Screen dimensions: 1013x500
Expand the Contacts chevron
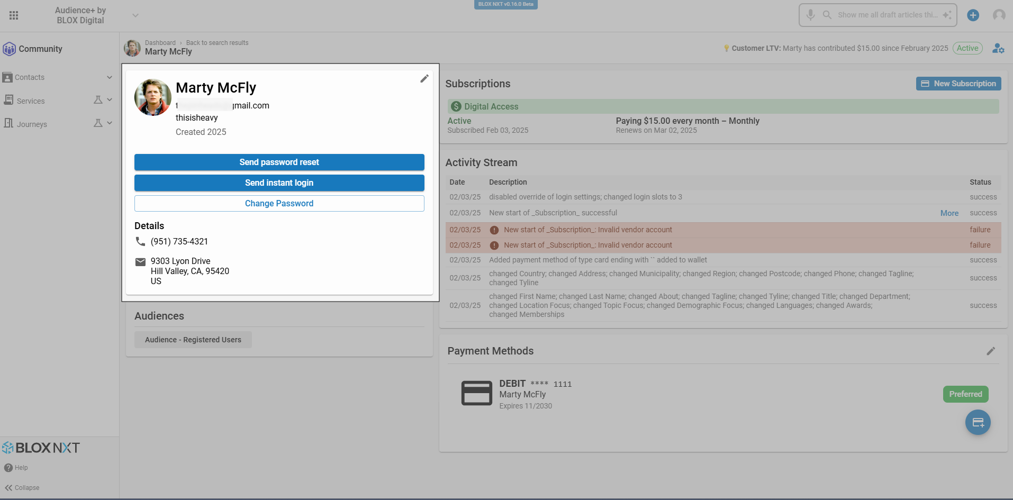click(x=109, y=77)
